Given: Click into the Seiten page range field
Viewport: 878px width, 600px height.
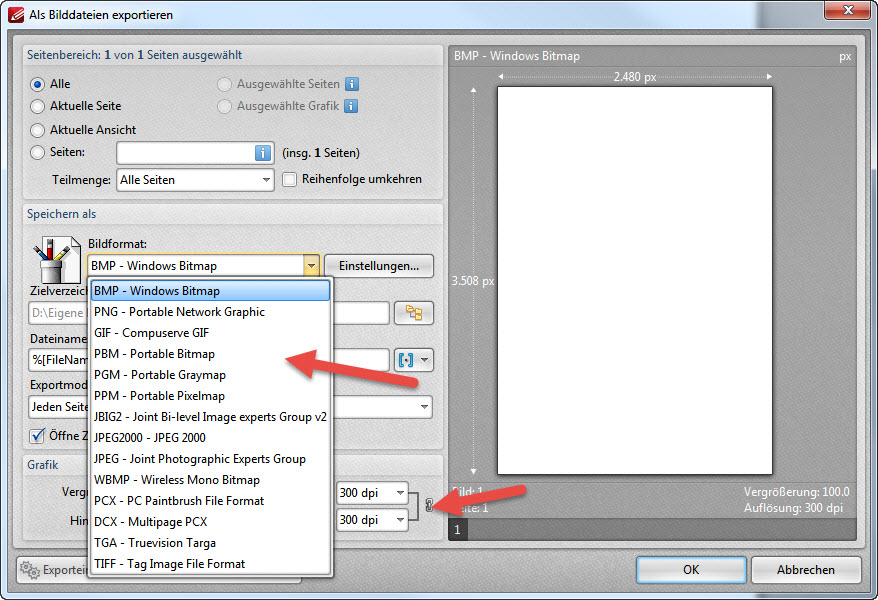Looking at the screenshot, I should (x=184, y=153).
